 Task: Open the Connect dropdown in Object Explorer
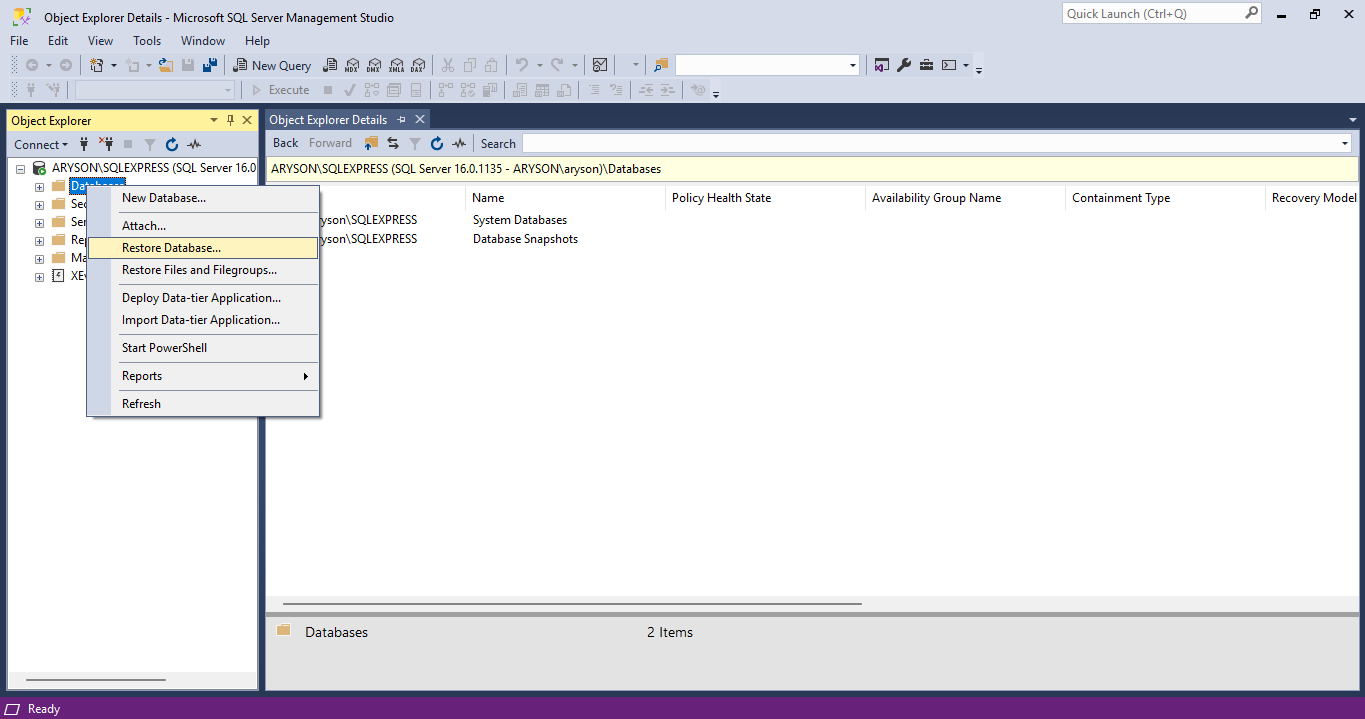click(40, 144)
